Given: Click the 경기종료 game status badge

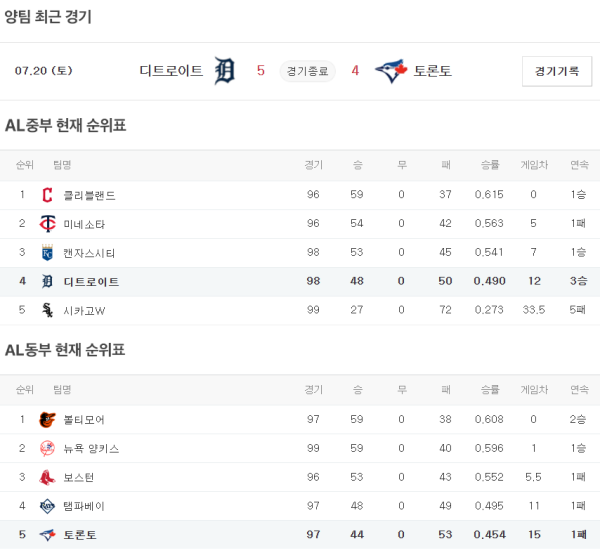Looking at the screenshot, I should (307, 71).
